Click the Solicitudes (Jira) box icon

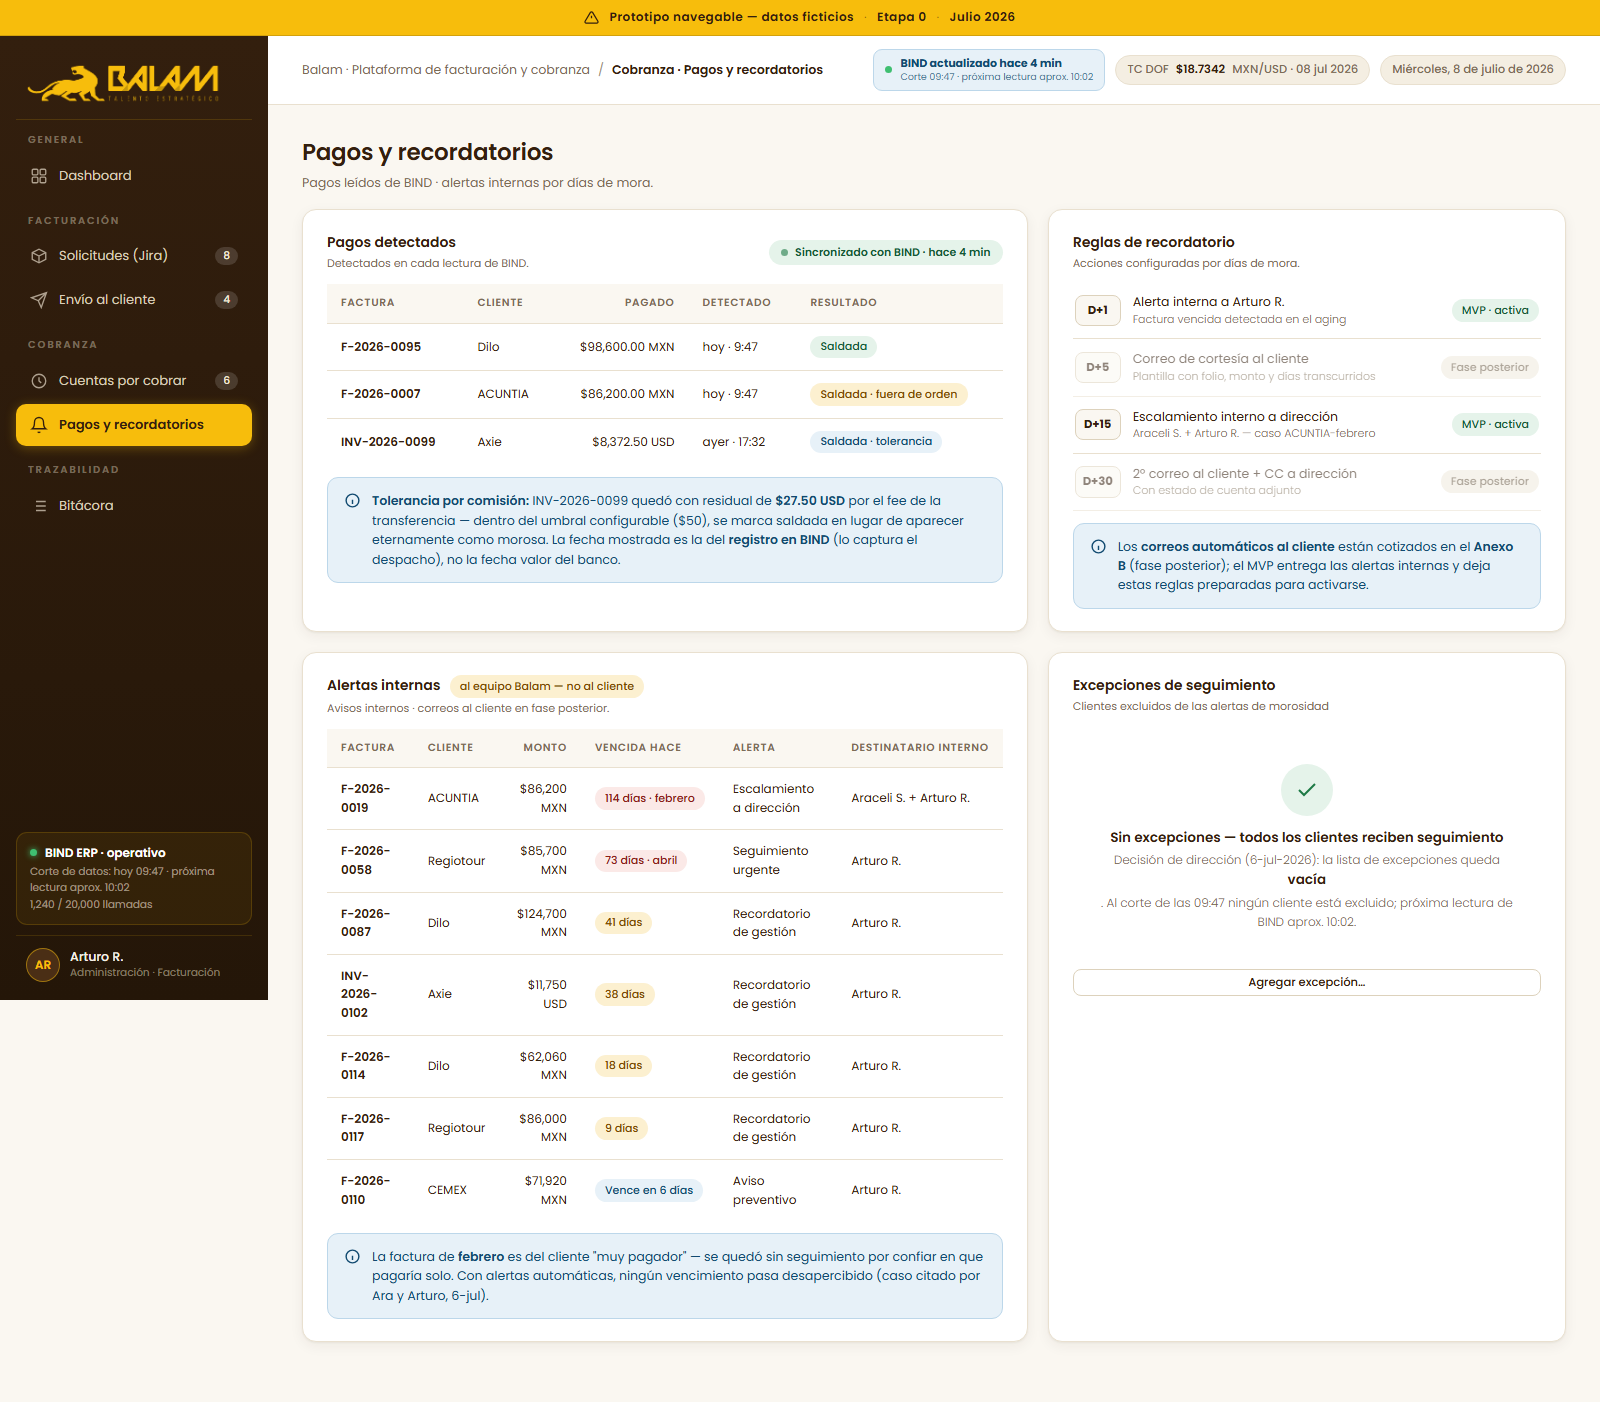click(39, 256)
